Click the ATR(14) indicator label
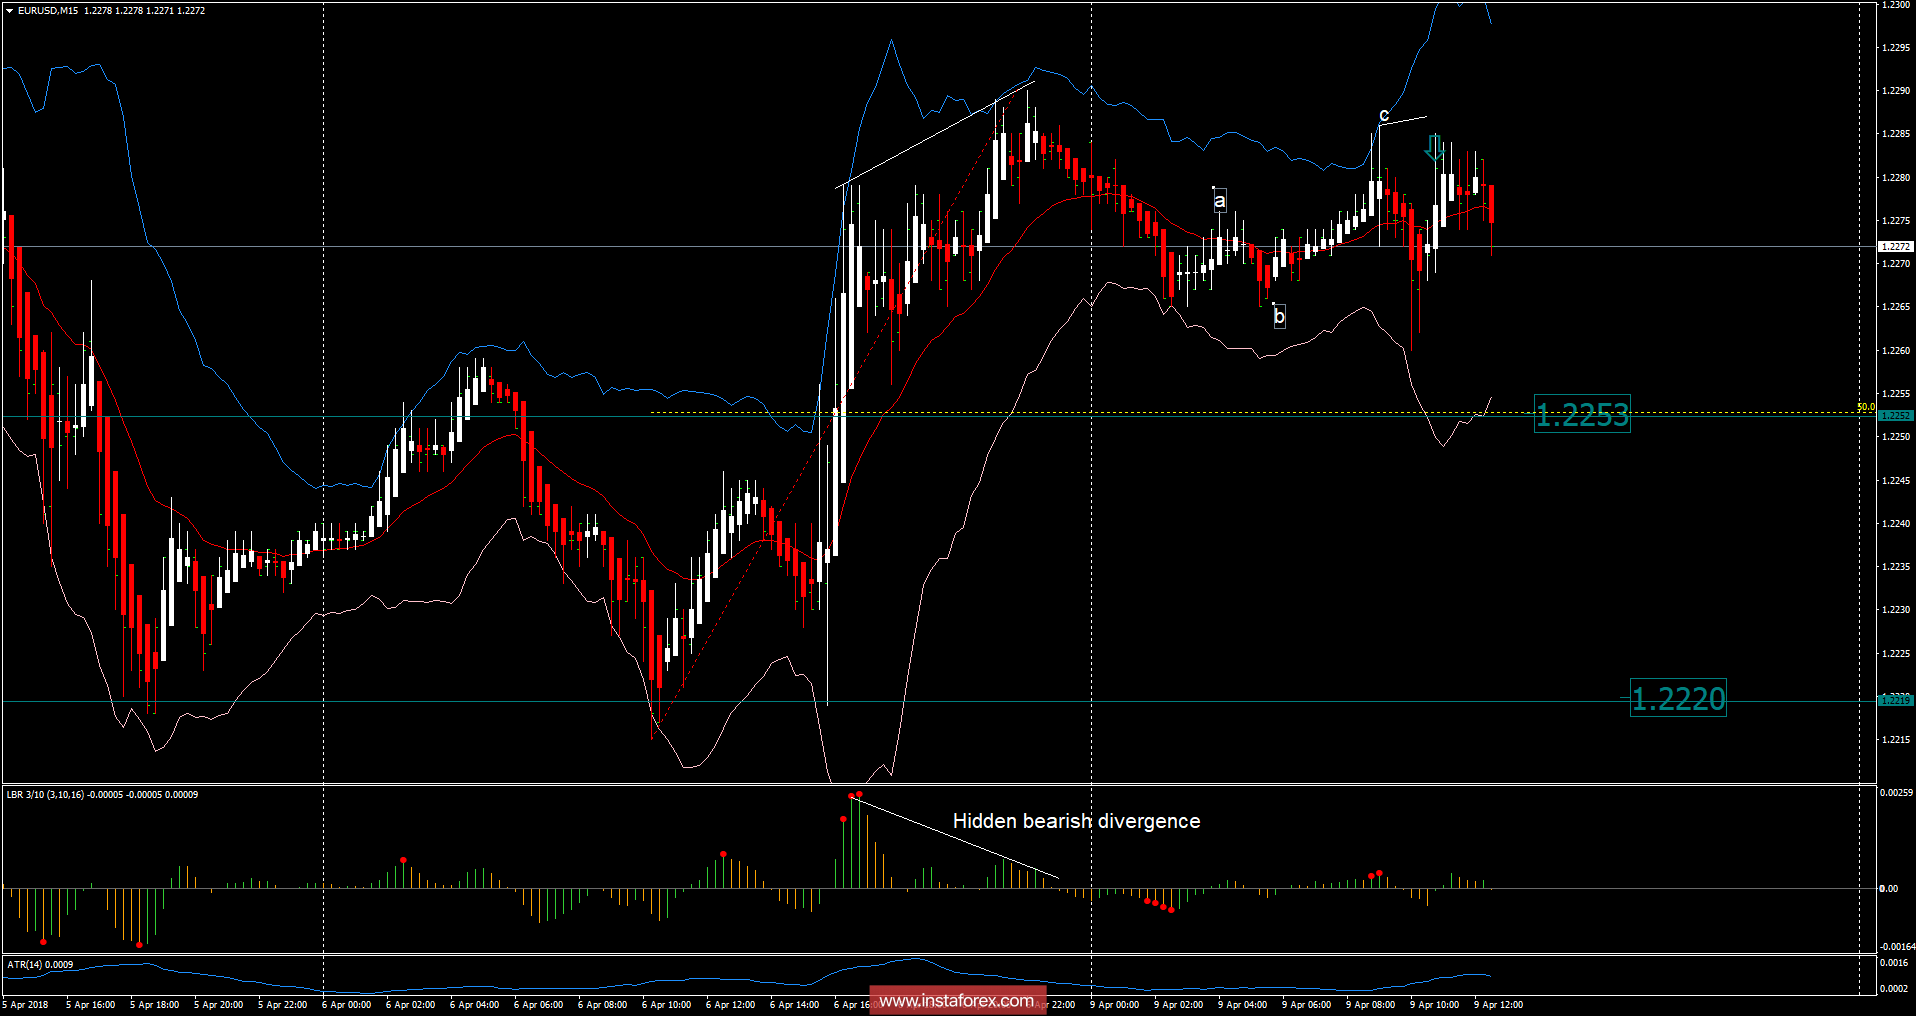 (x=40, y=965)
